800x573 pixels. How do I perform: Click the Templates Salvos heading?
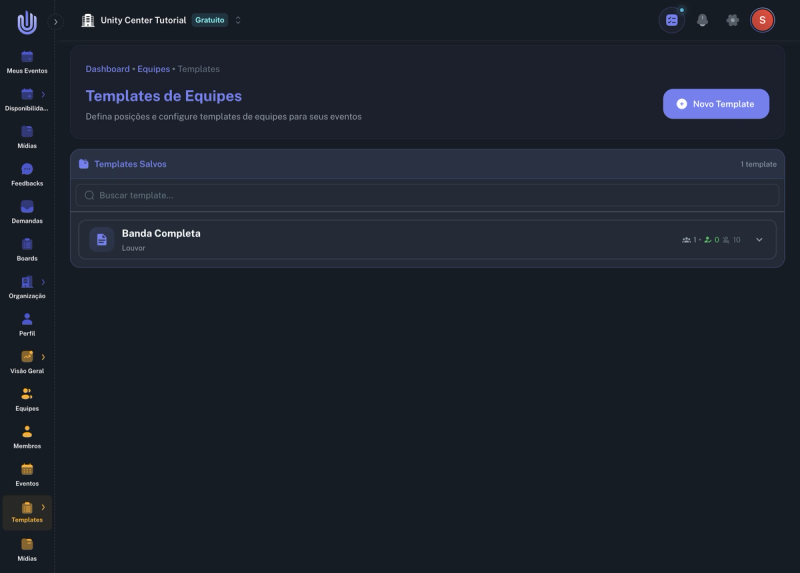pyautogui.click(x=130, y=164)
